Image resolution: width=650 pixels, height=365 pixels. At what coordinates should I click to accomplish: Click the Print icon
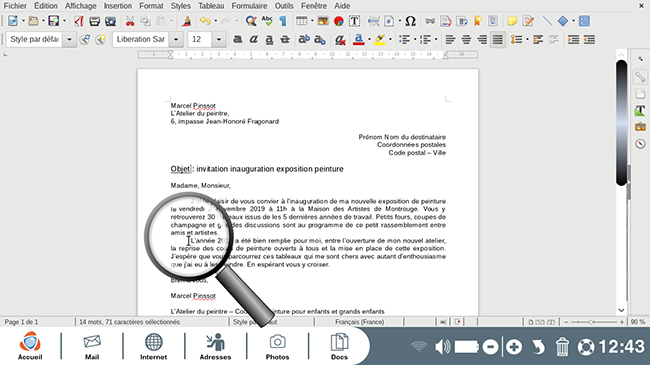click(95, 21)
